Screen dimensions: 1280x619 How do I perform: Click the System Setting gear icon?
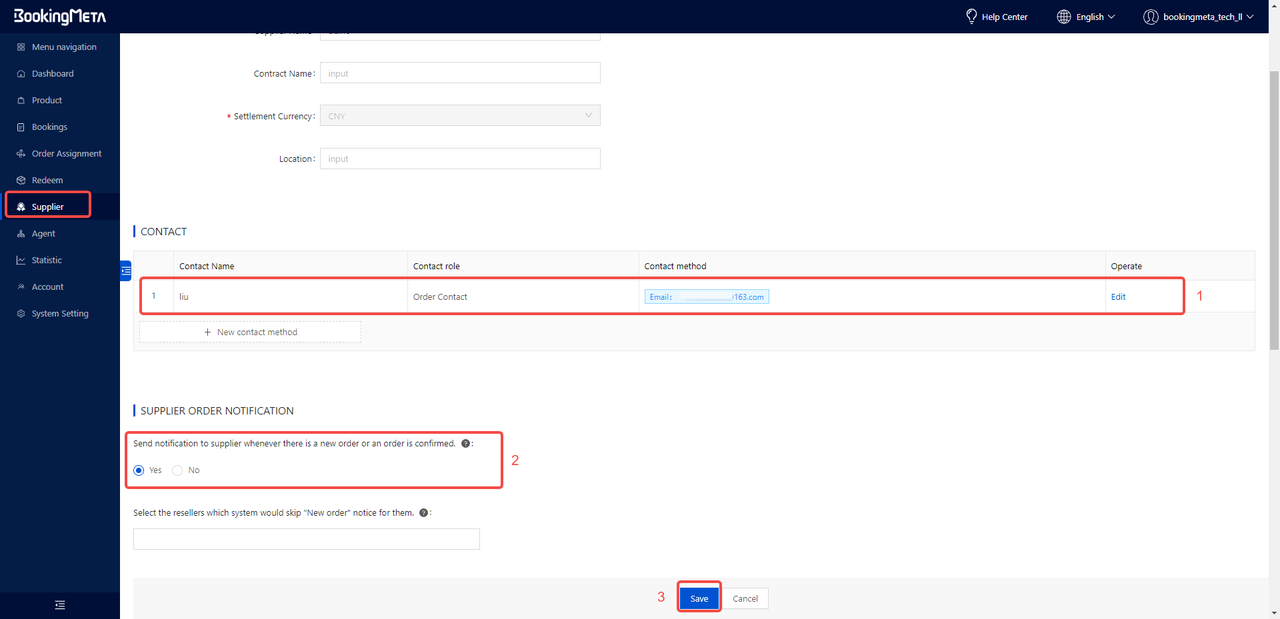pyautogui.click(x=21, y=314)
